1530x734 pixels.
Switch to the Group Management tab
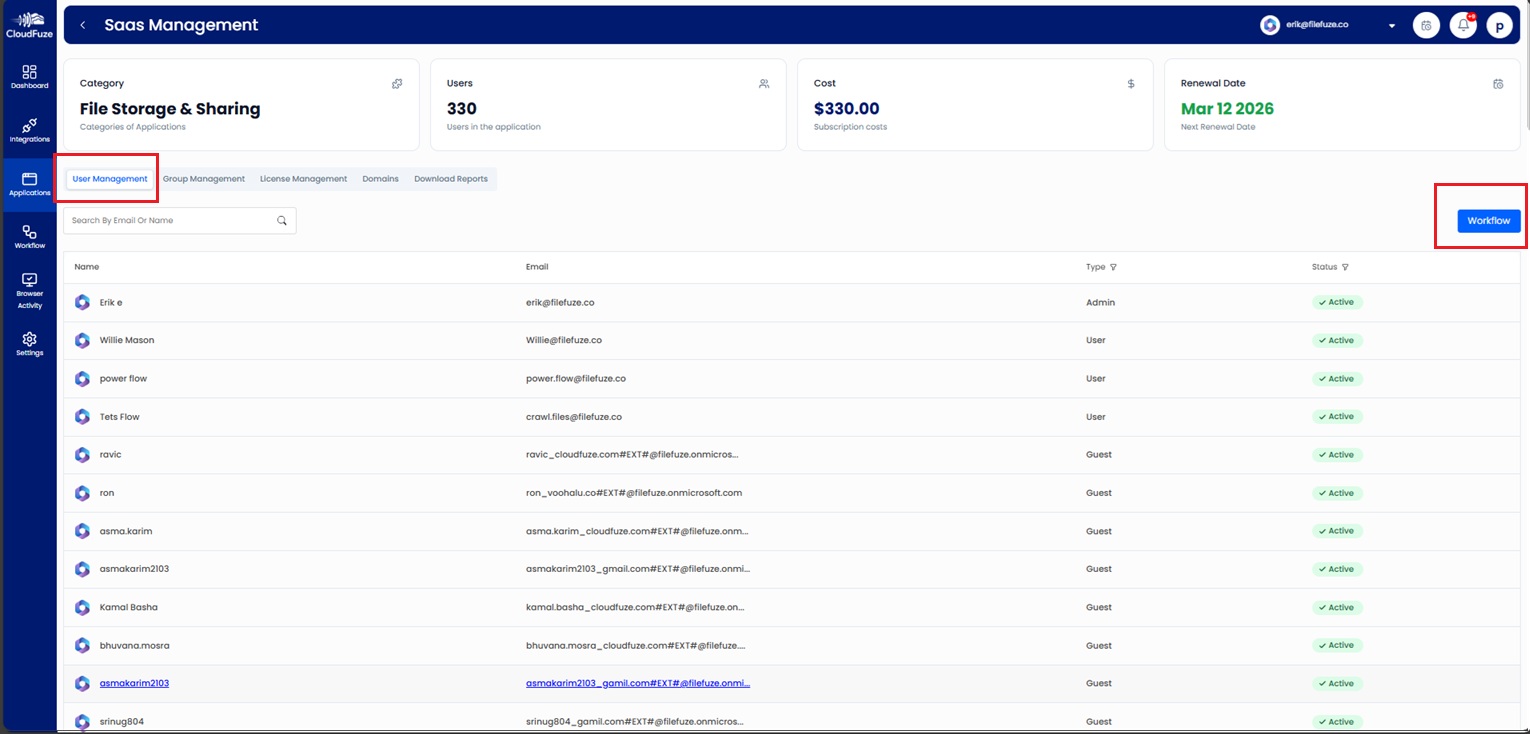click(203, 178)
